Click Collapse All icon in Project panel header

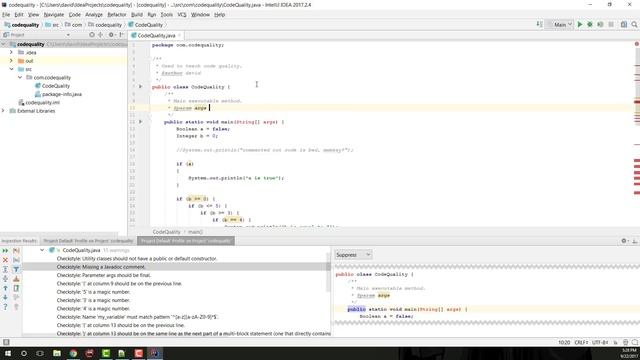point(100,35)
